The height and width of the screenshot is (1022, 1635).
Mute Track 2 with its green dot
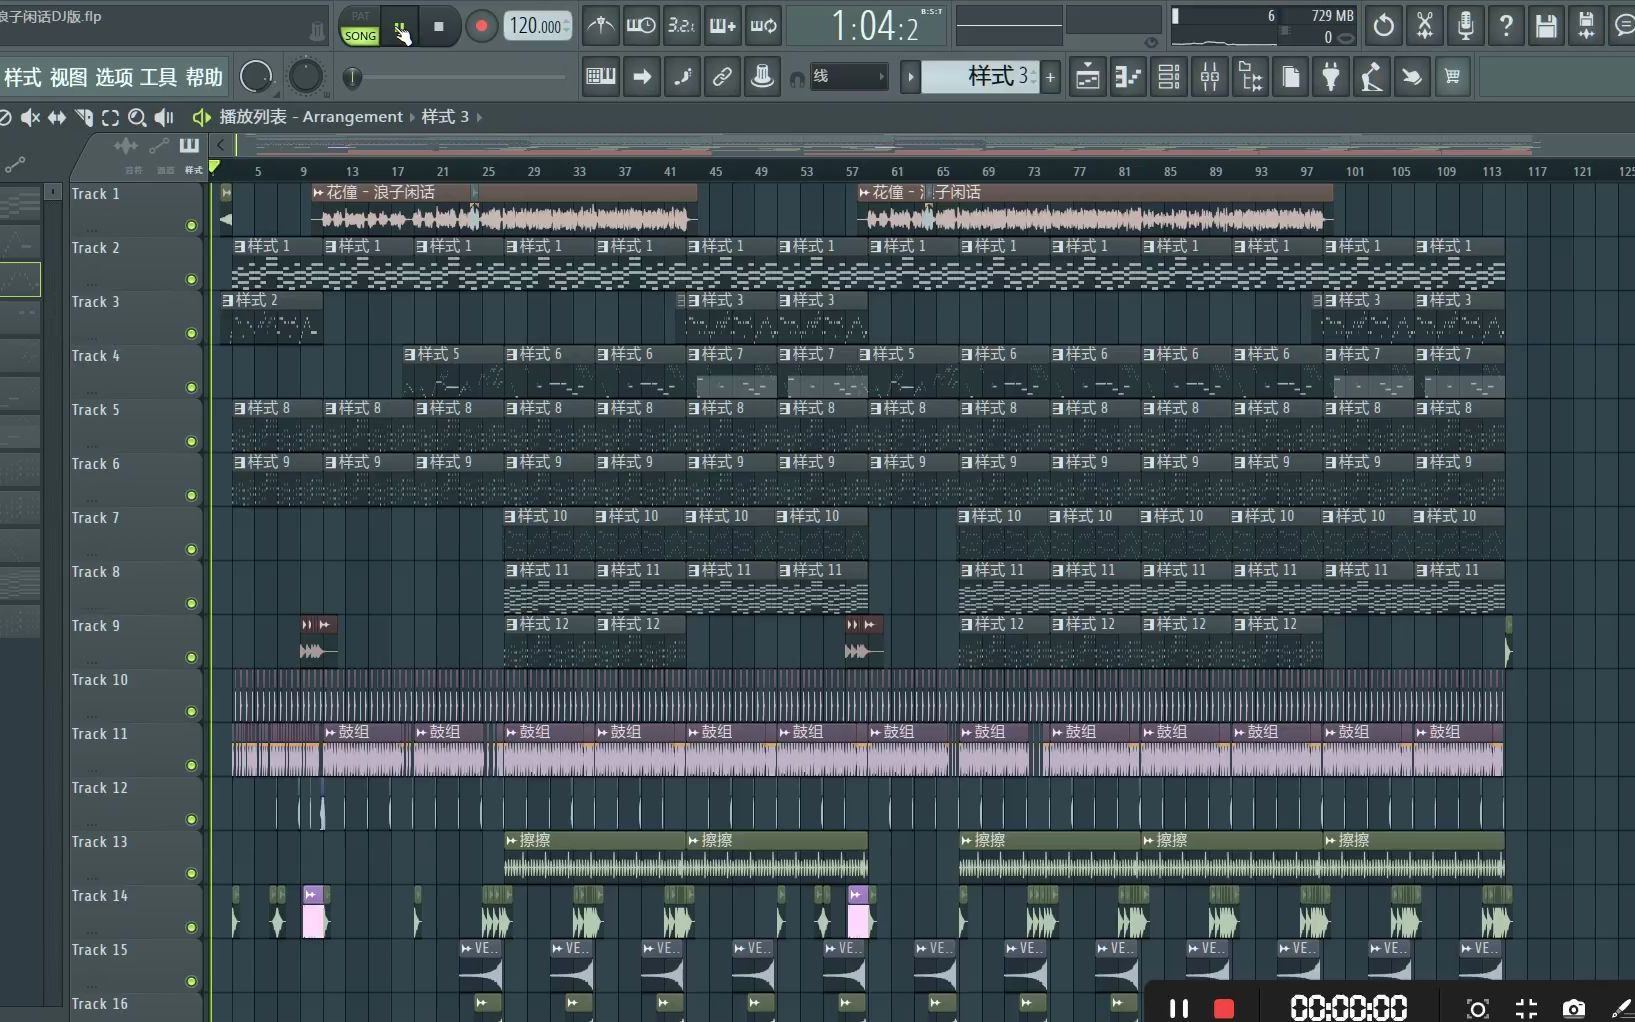coord(191,280)
